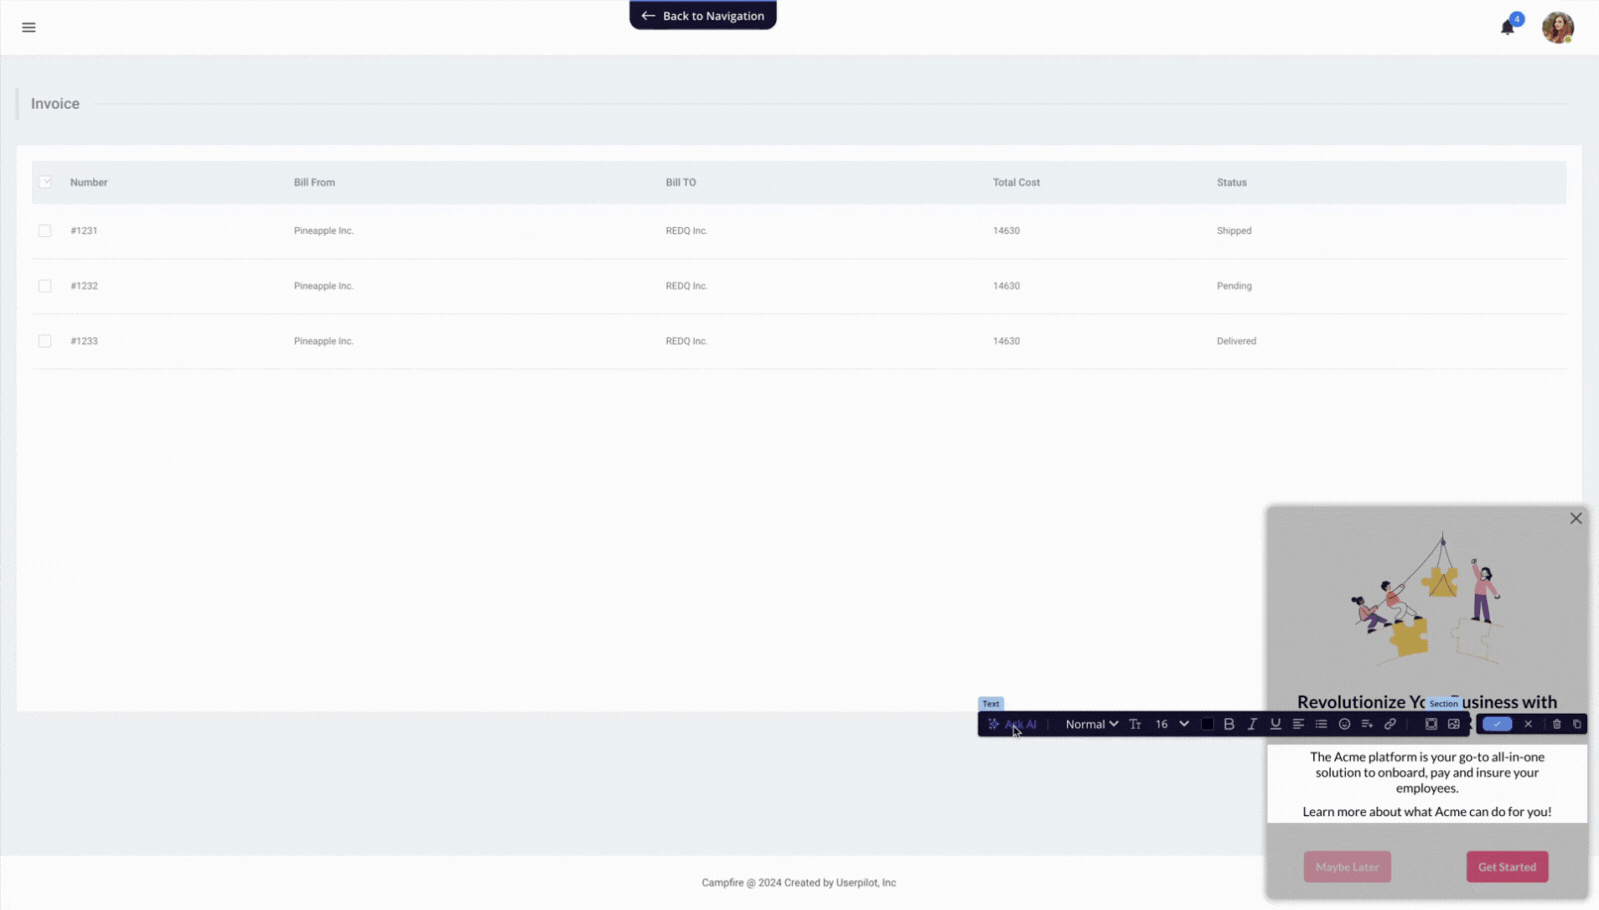Toggle the select-all checkbox in header
Viewport: 1599px width, 910px height.
45,182
